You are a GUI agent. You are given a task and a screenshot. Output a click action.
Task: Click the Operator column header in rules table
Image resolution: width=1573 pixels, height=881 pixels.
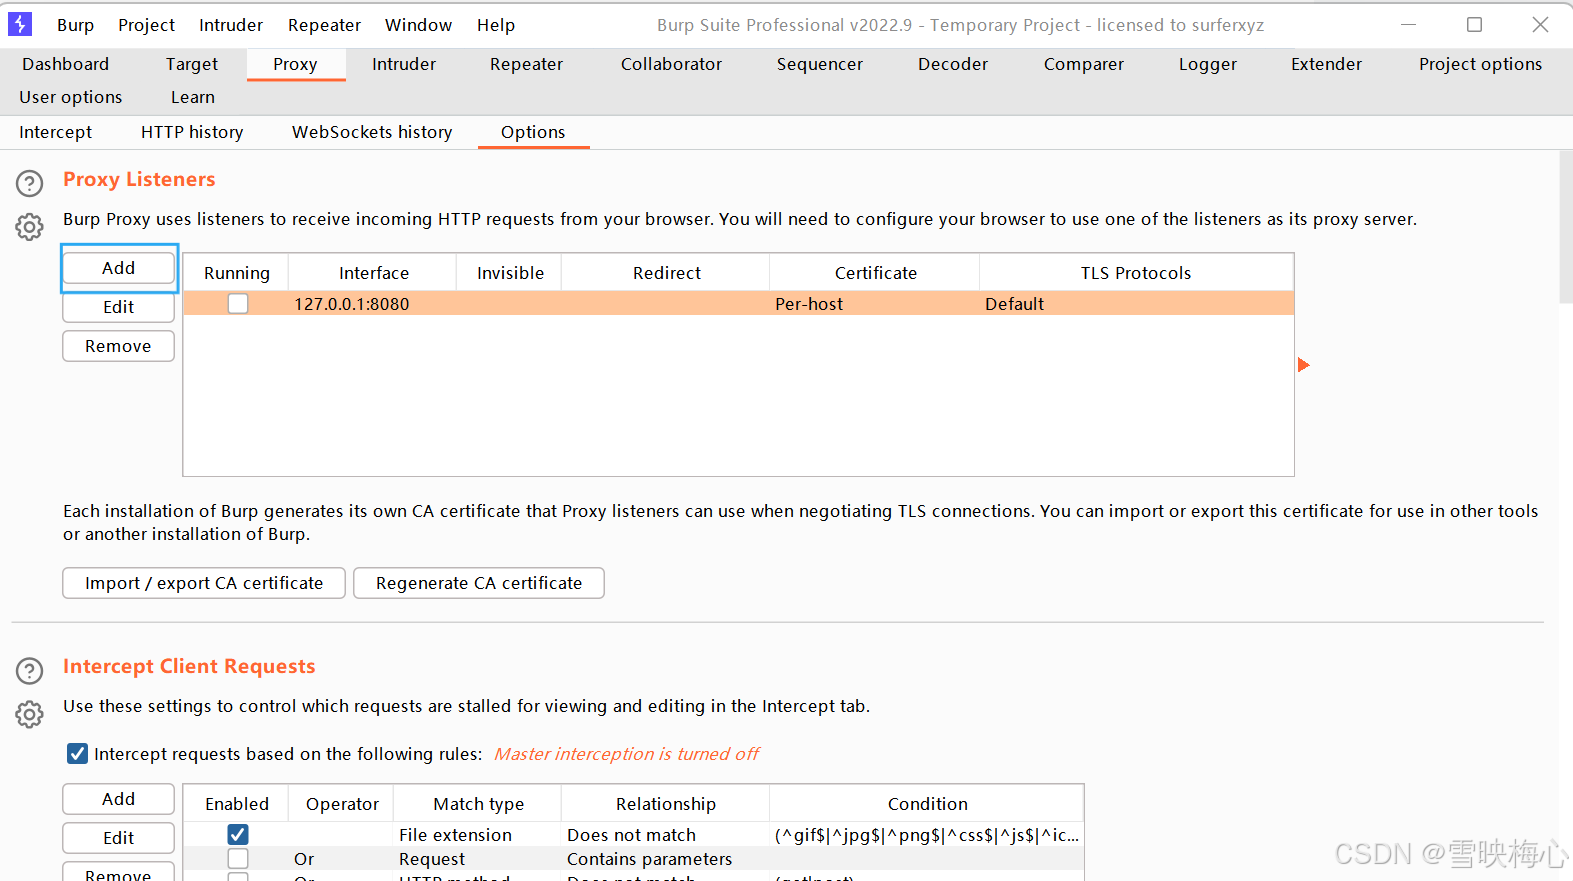pyautogui.click(x=342, y=804)
